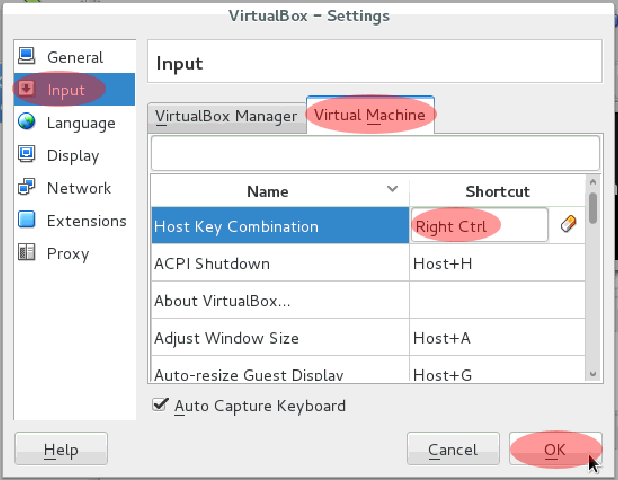Switch to VirtualBox Manager tab
Image resolution: width=618 pixels, height=480 pixels.
(x=227, y=117)
